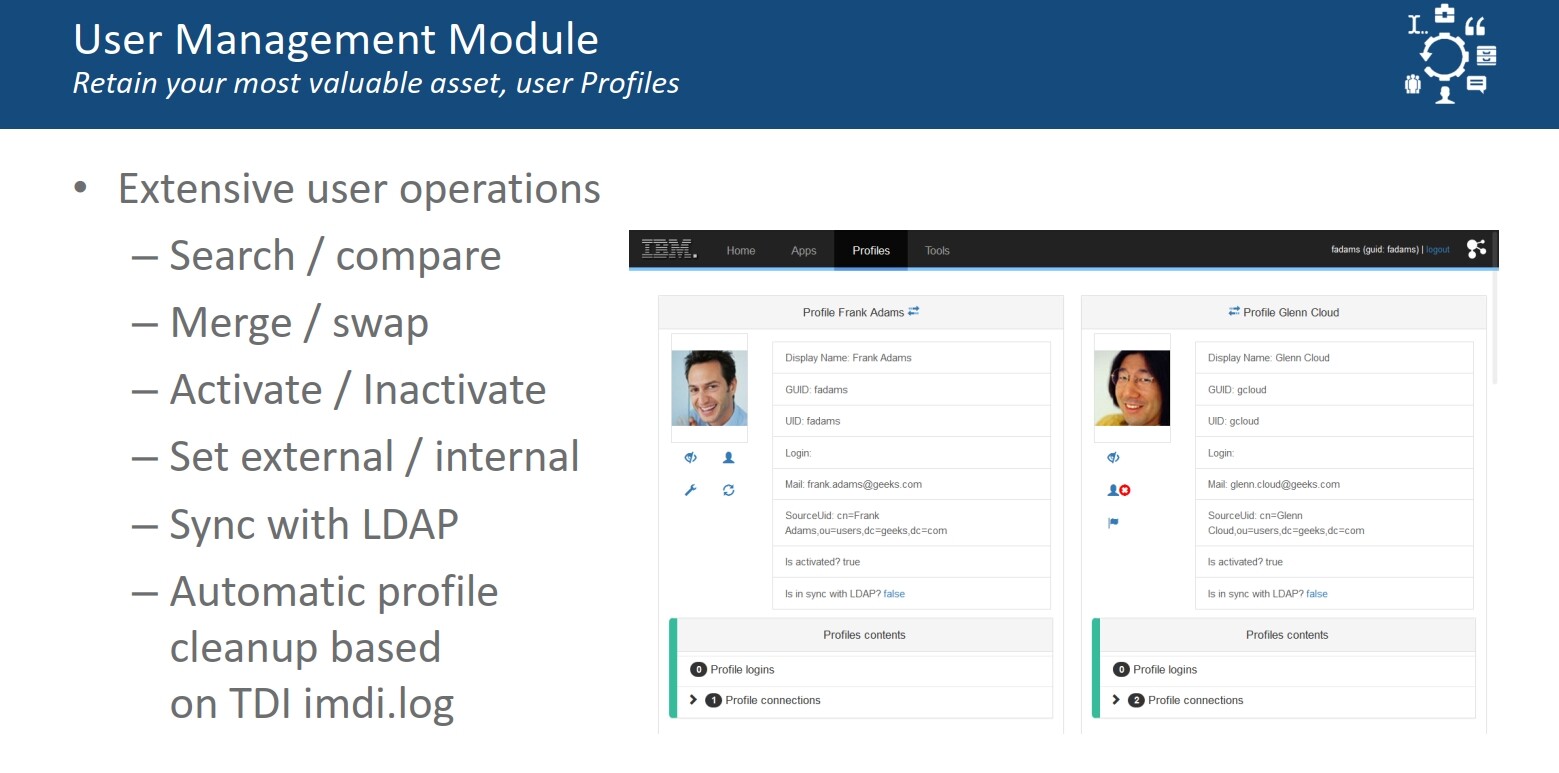Viewport: 1559px width, 773px height.
Task: Click the logout link for fadams
Action: (x=1437, y=249)
